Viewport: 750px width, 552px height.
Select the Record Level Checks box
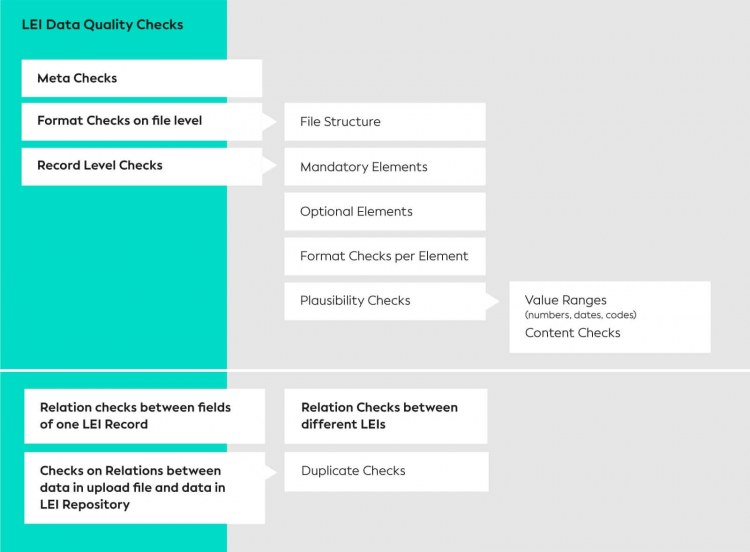pyautogui.click(x=141, y=166)
